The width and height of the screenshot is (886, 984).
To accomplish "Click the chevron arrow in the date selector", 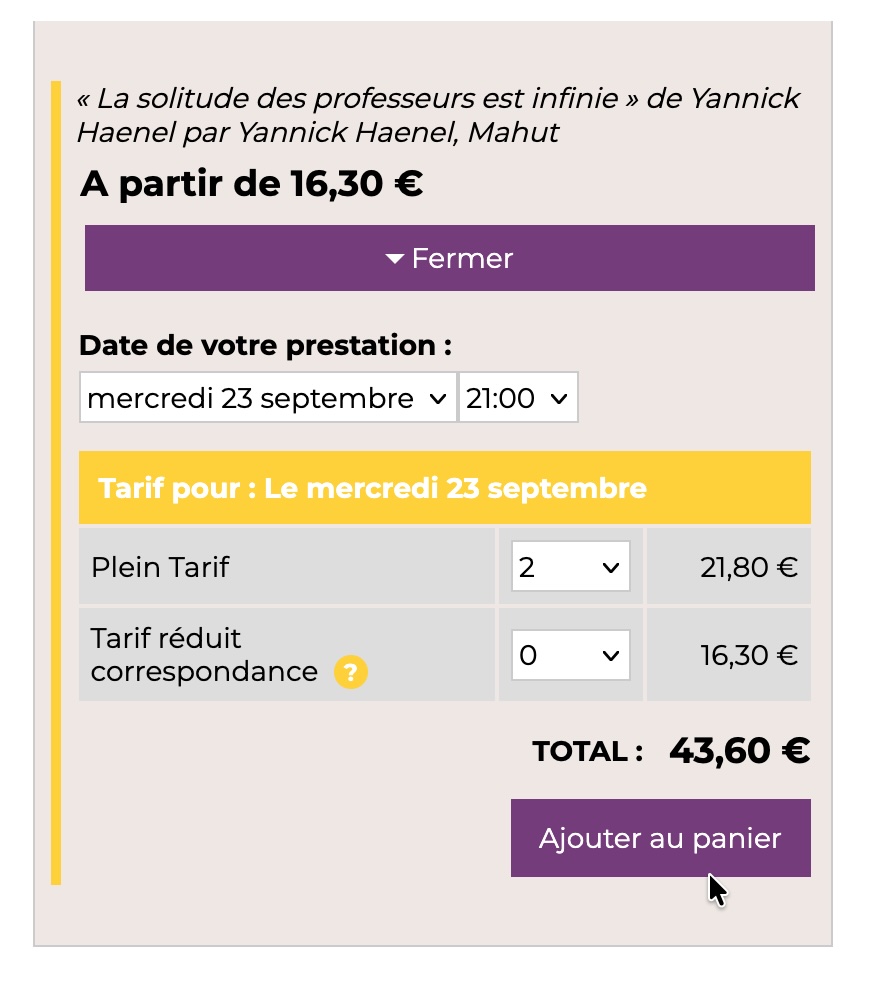I will click(x=438, y=398).
